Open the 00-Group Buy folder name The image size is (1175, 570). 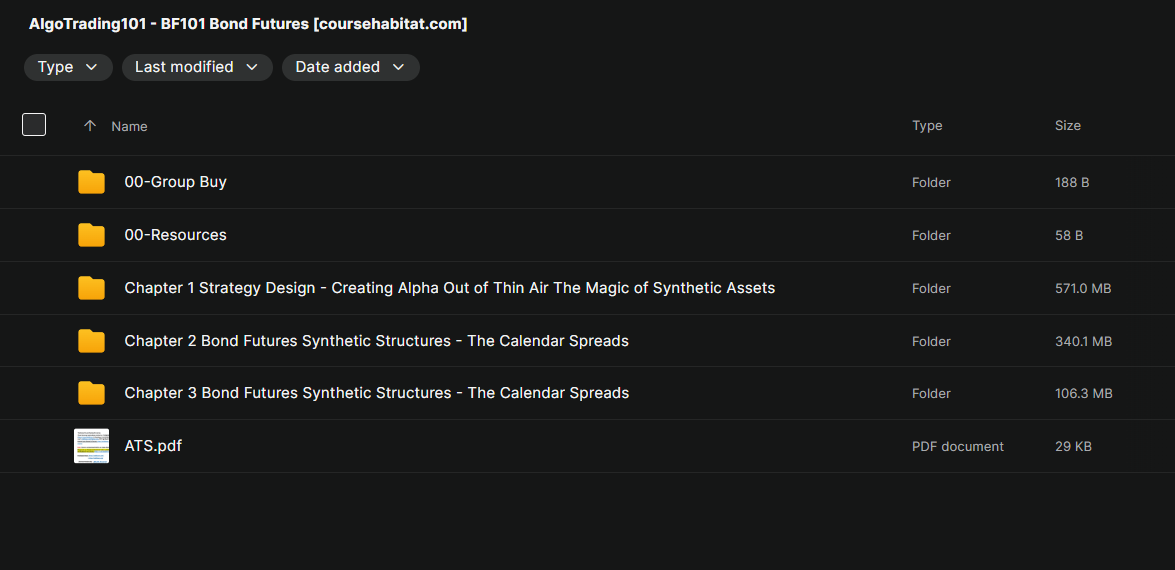tap(175, 182)
